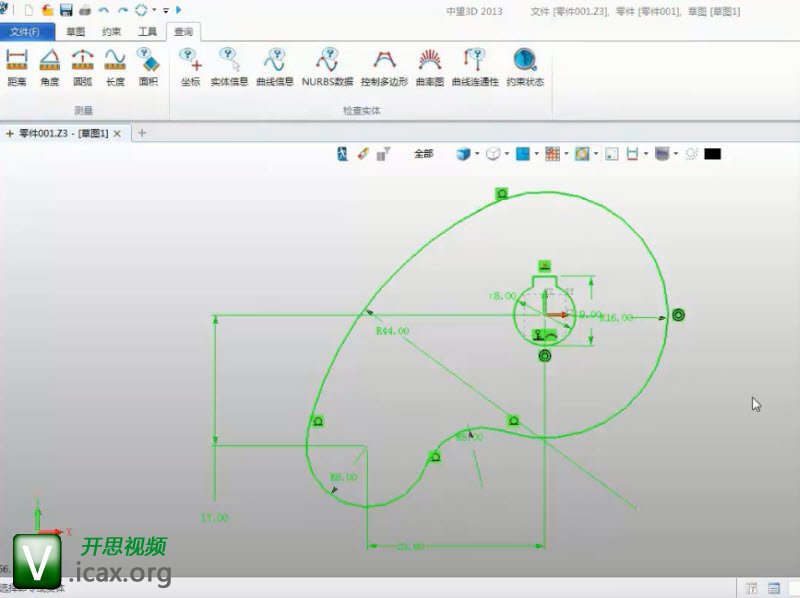Open the 曲率图 curvature plot tool
Viewport: 800px width, 598px height.
pos(430,67)
